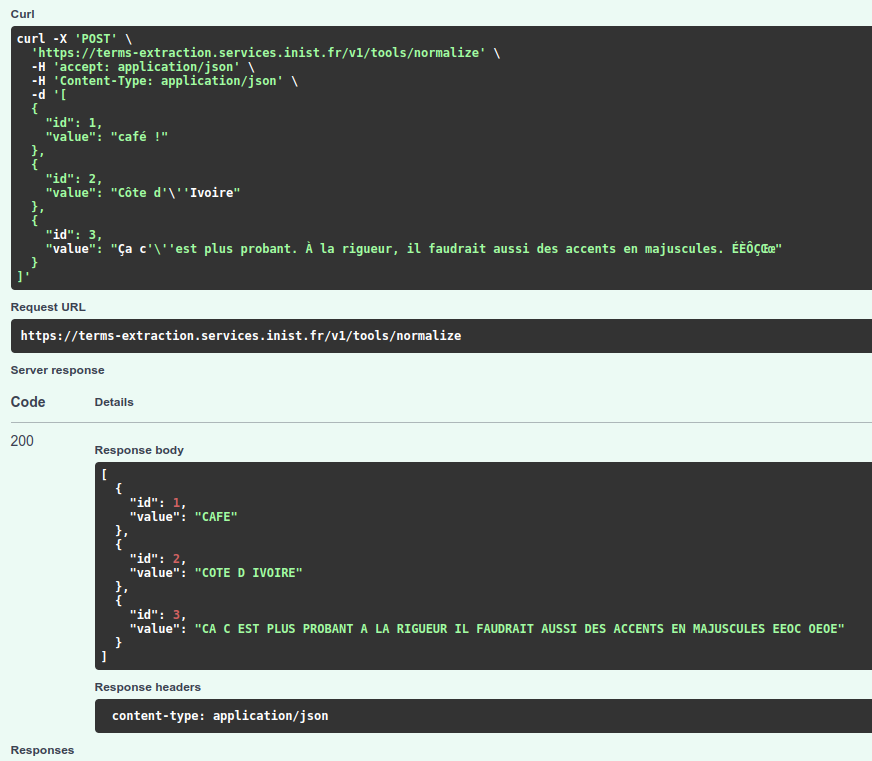Click the Response body label

pos(139,450)
